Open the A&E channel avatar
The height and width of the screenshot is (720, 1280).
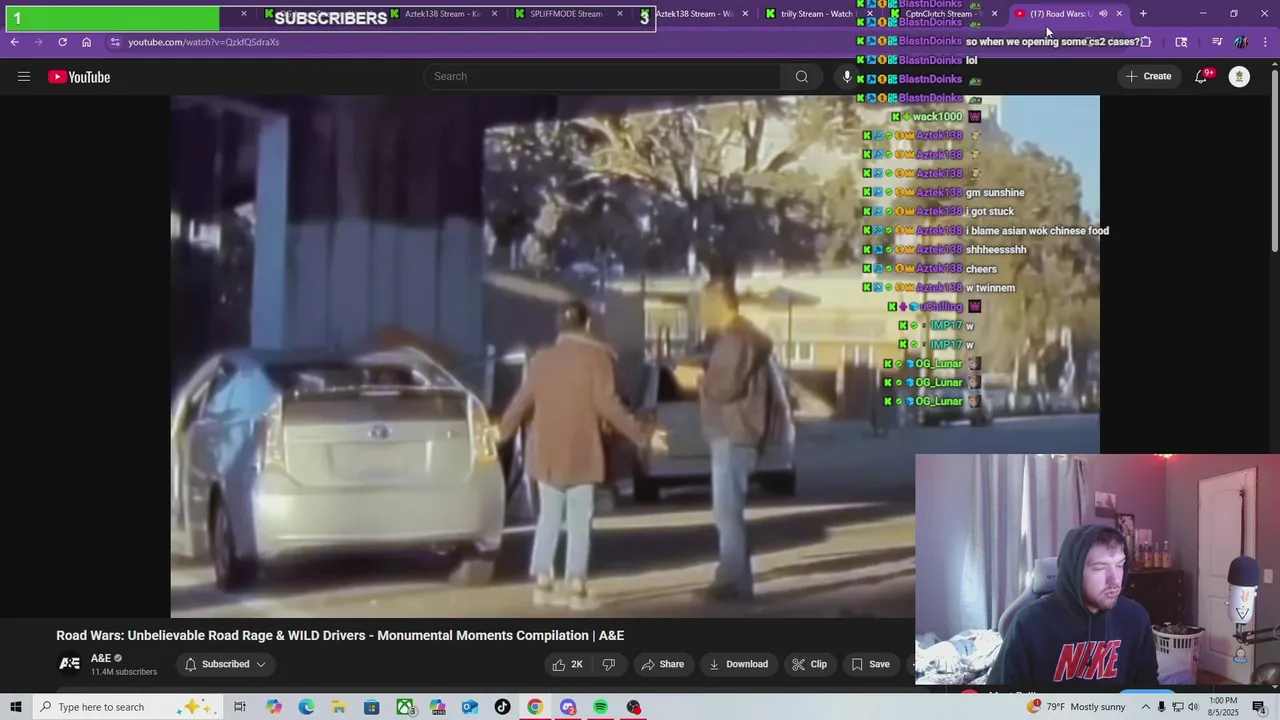[x=69, y=664]
